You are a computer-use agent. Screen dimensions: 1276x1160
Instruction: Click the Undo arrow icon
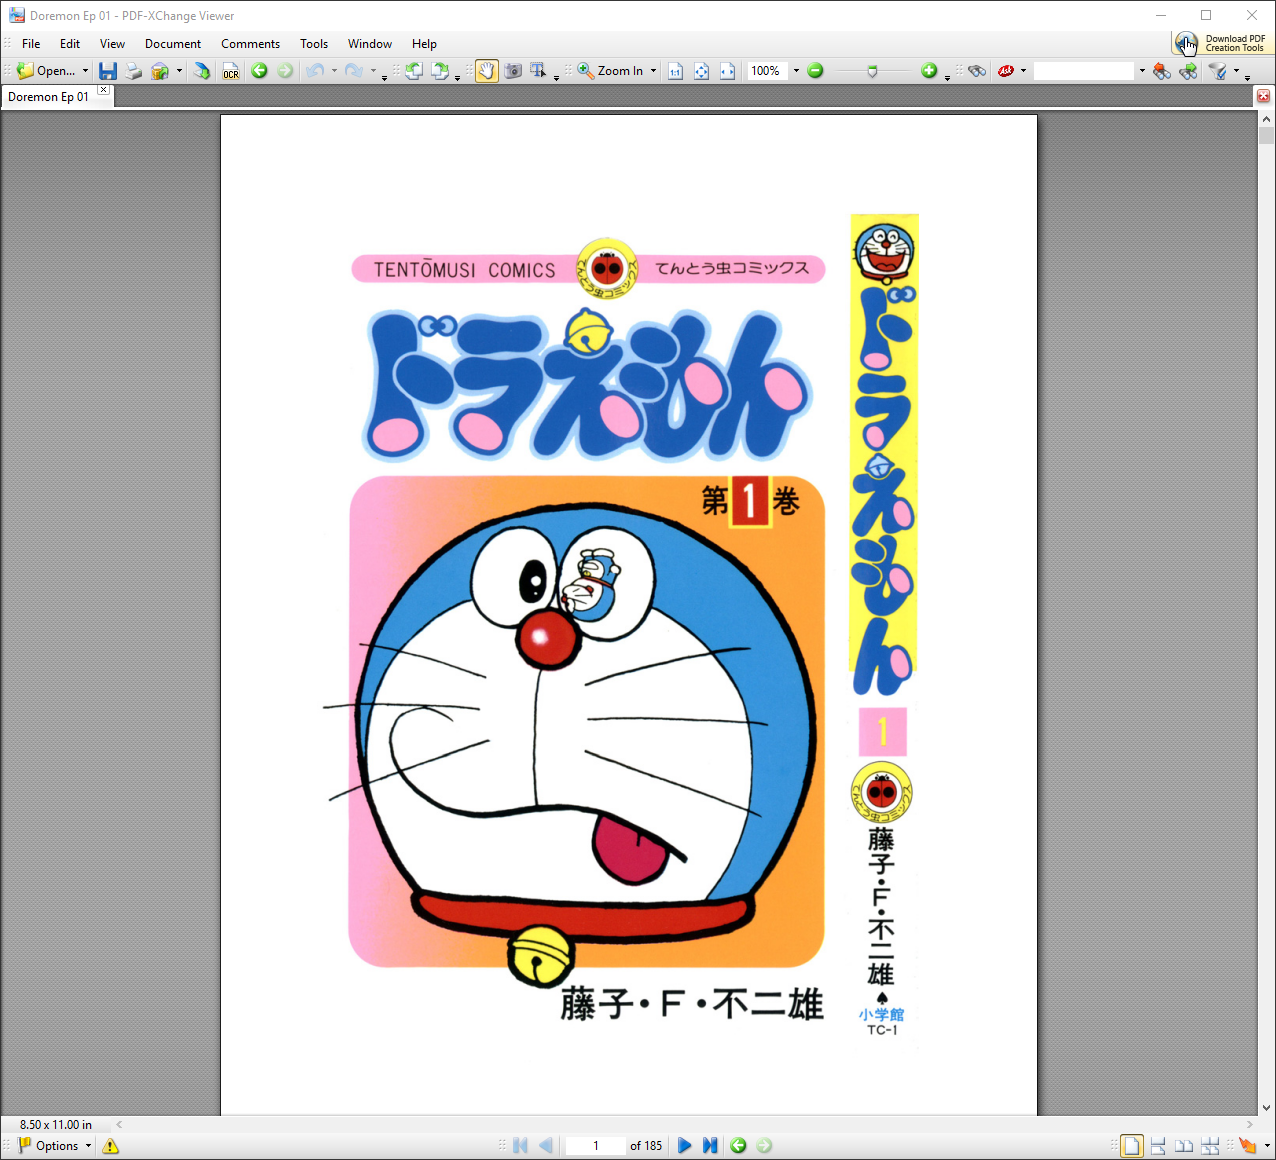[314, 71]
